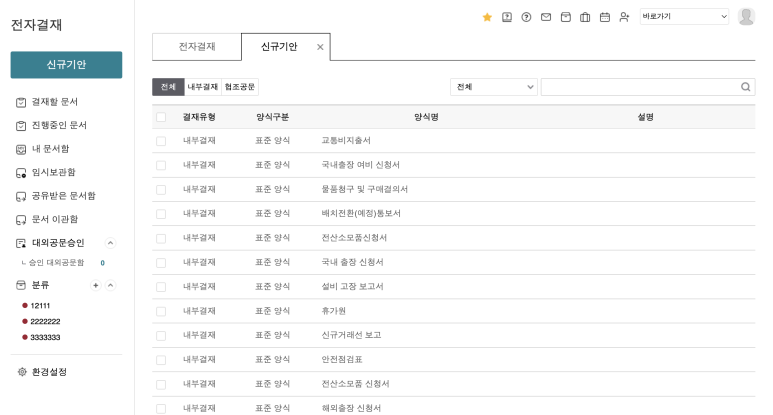Toggle the select-all checkbox in table header
Viewport: 773px width, 415px height.
pyautogui.click(x=161, y=117)
